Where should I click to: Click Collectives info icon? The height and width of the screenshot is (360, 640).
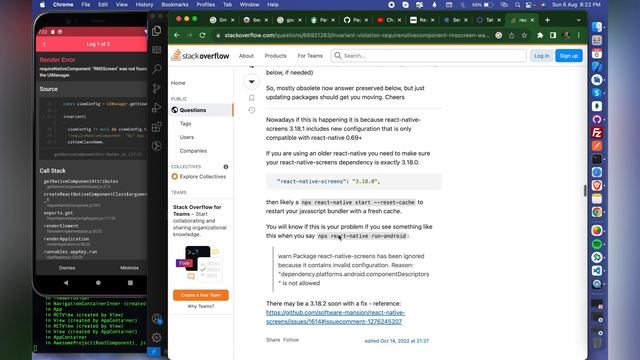coord(226,167)
